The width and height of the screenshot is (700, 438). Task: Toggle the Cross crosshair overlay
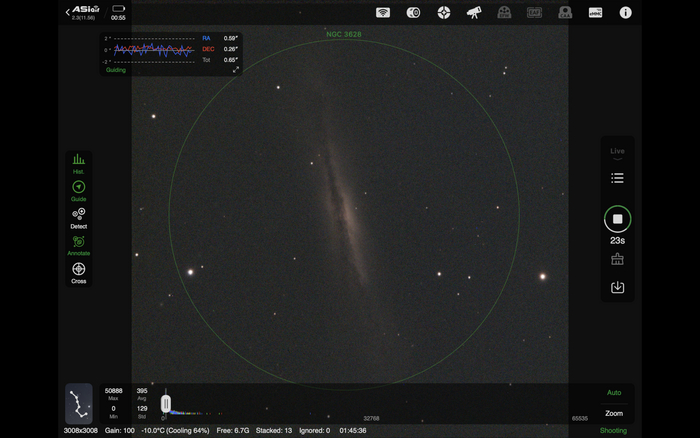[x=78, y=271]
